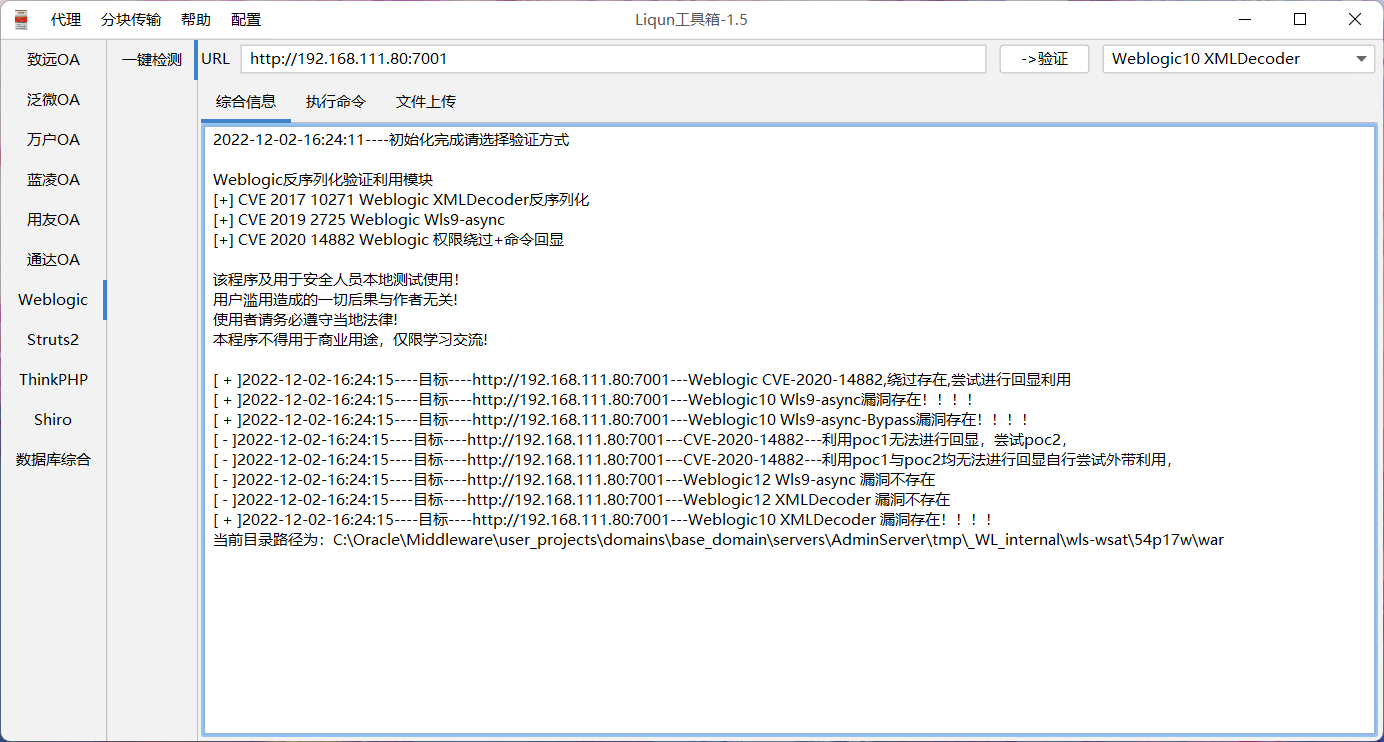Click the 初始化完成请选择验证方式 log line
The width and height of the screenshot is (1384, 742).
(391, 140)
